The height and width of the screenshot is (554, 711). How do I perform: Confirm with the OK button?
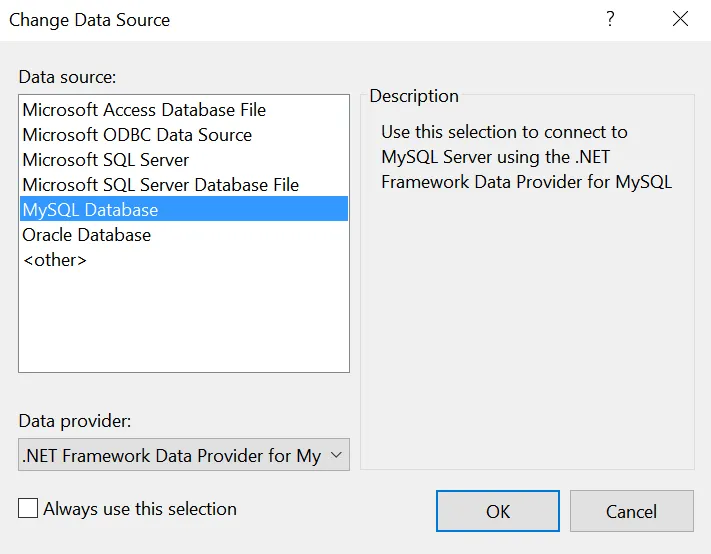tap(498, 511)
